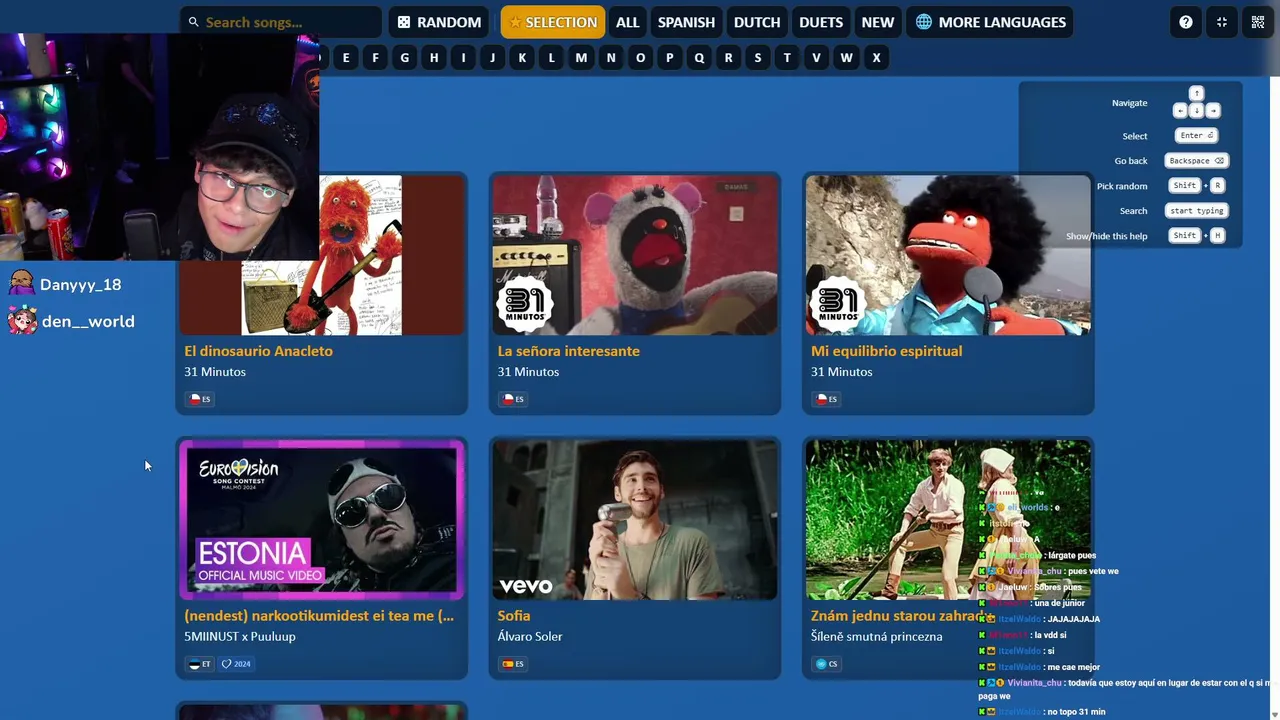Click the 'Show/hide this help' label
This screenshot has width=1280, height=720.
click(x=1107, y=236)
